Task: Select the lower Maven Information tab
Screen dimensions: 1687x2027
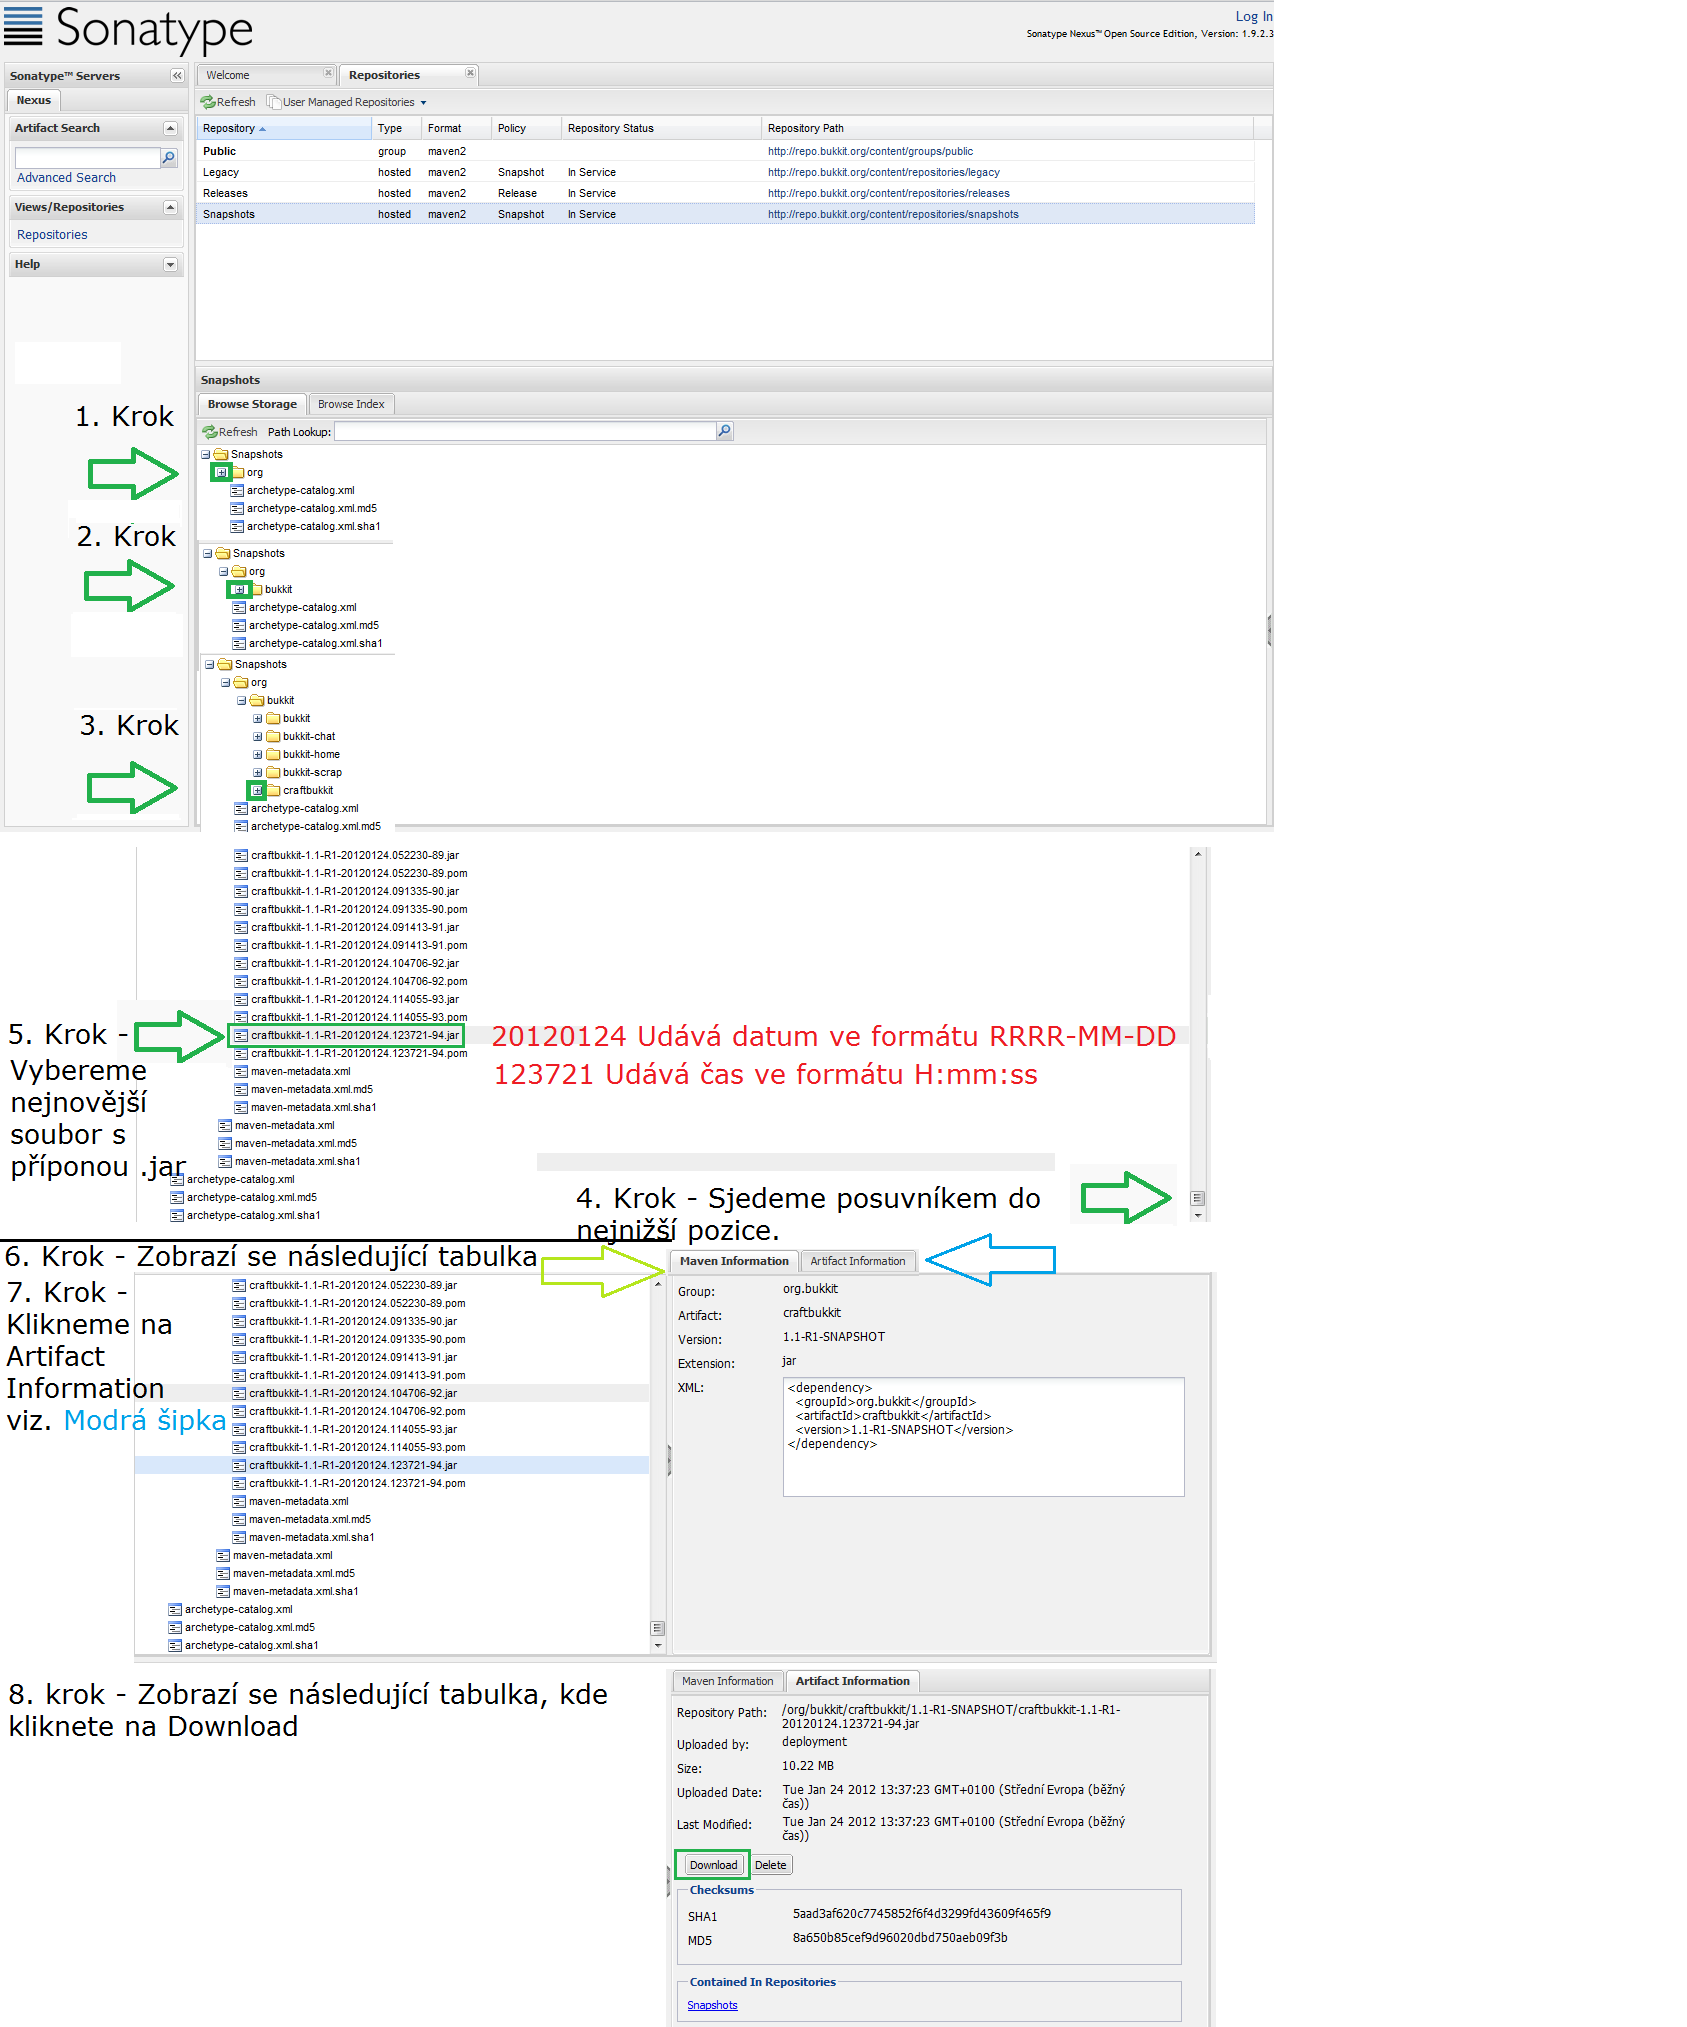Action: click(727, 1681)
